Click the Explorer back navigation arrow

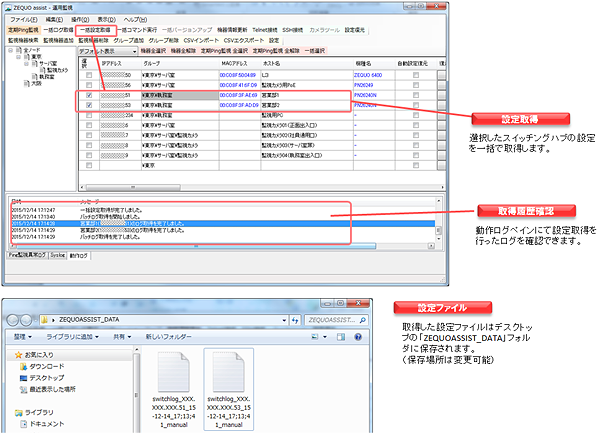pos(13,320)
